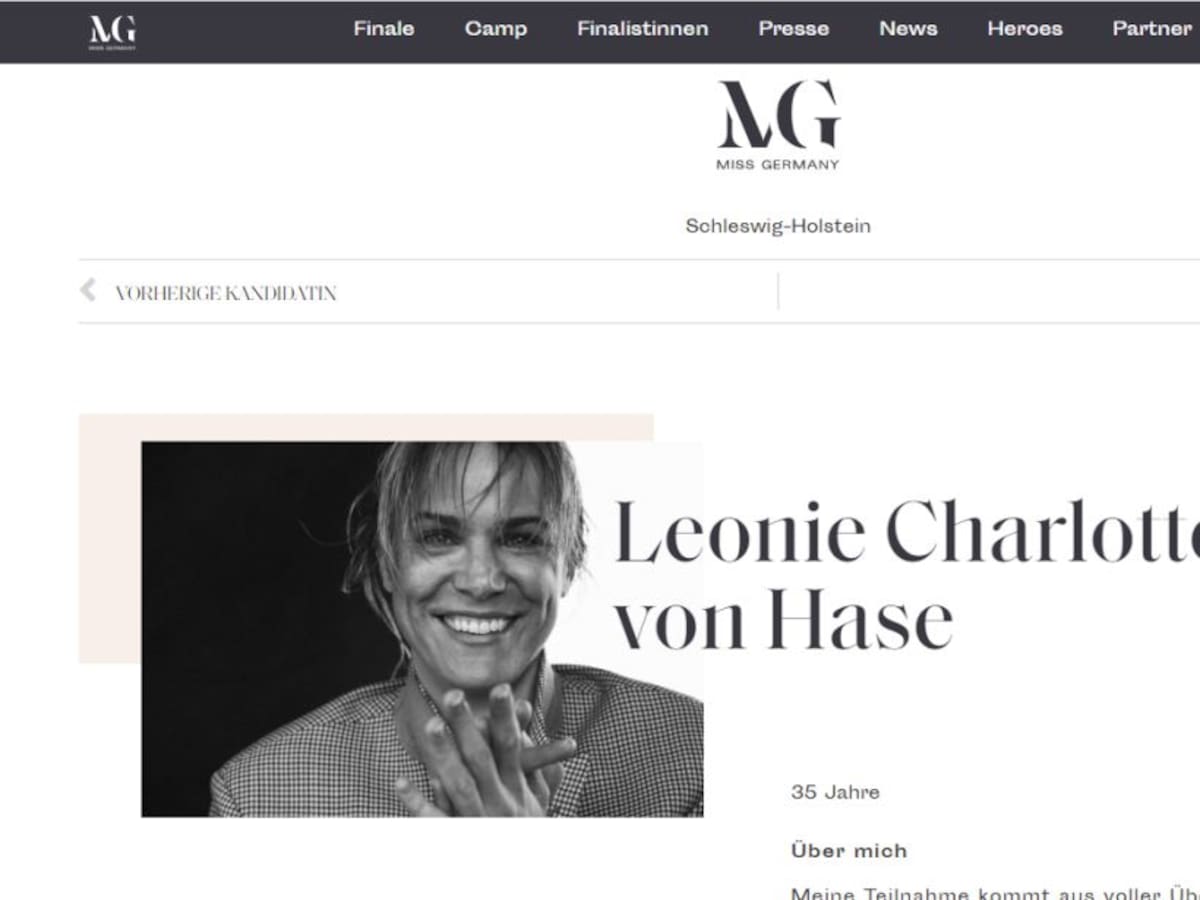Click the right half of candidate navigation bar

(x=989, y=291)
